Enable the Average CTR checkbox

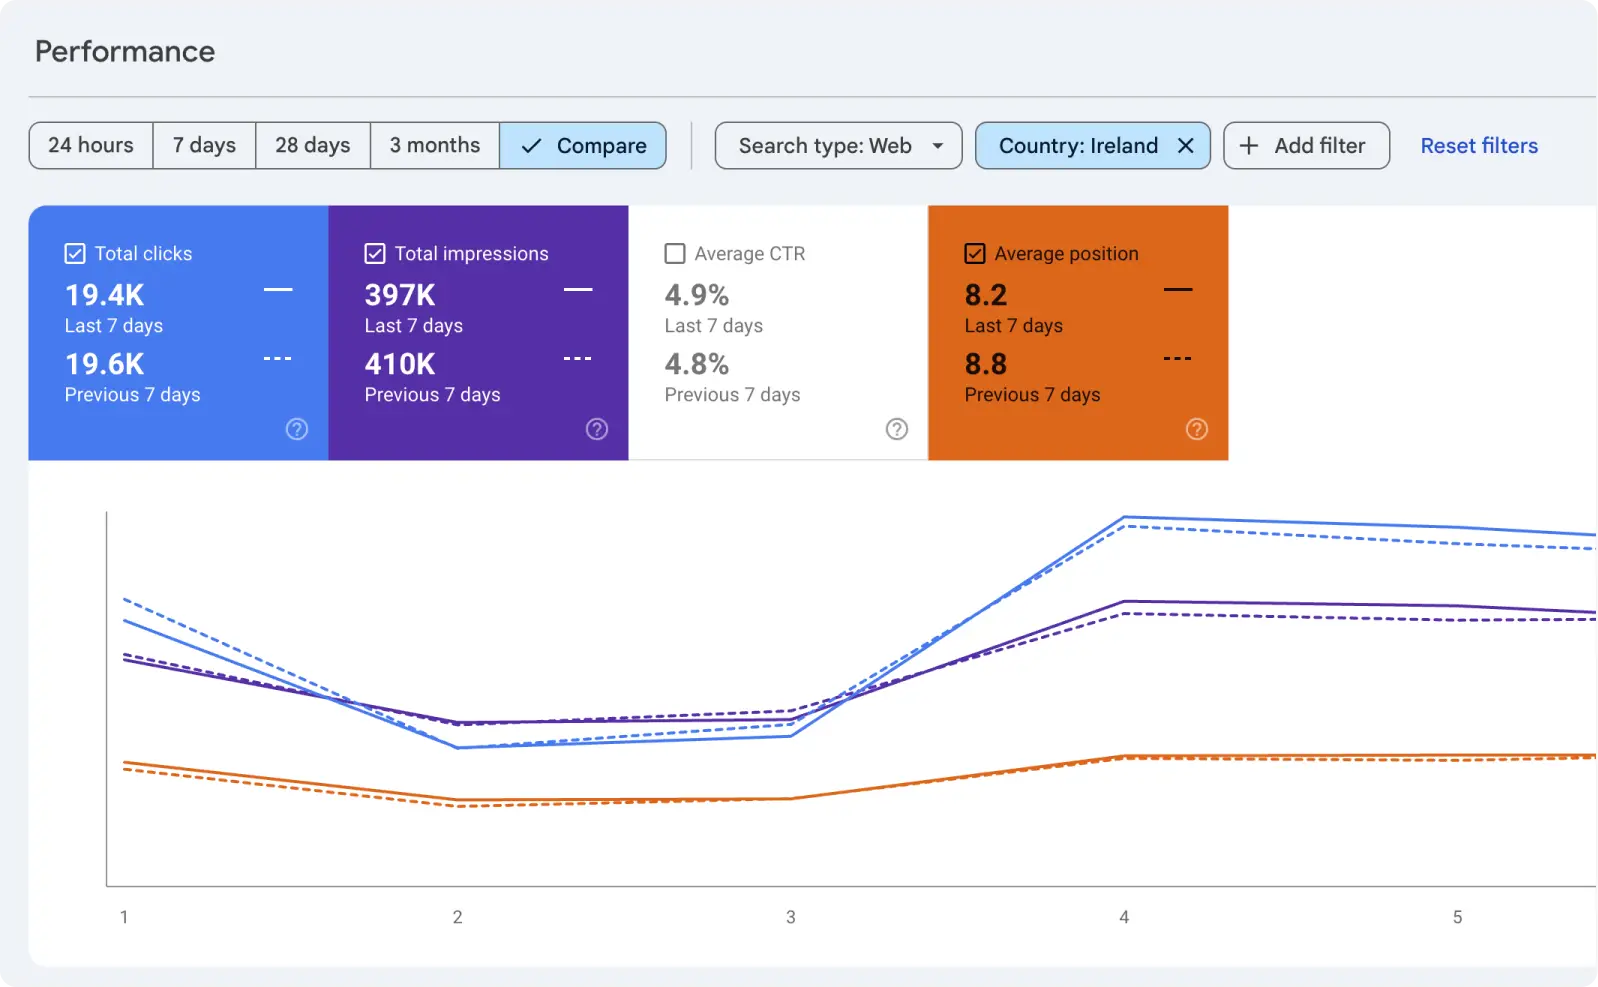pyautogui.click(x=675, y=254)
